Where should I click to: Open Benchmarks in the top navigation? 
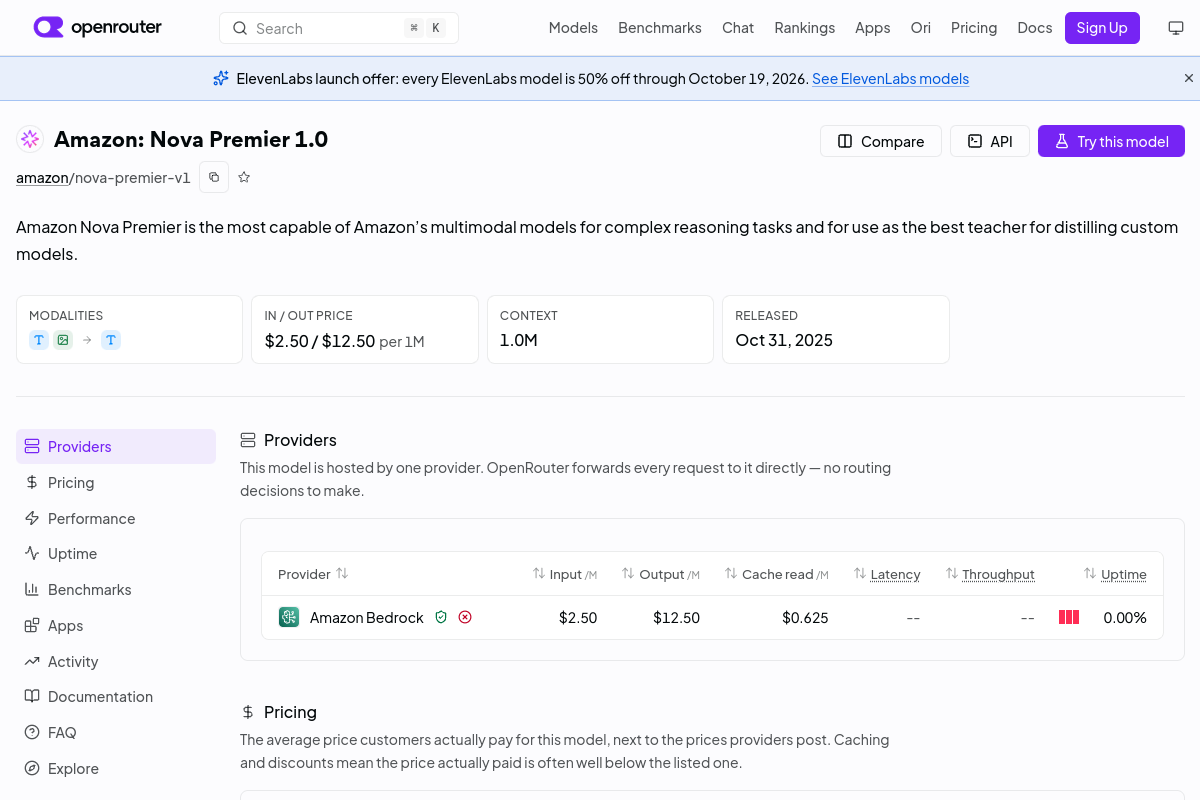pos(660,28)
